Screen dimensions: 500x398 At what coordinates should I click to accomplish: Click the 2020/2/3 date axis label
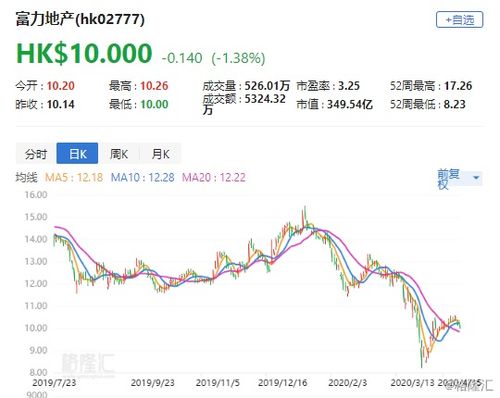click(x=348, y=383)
